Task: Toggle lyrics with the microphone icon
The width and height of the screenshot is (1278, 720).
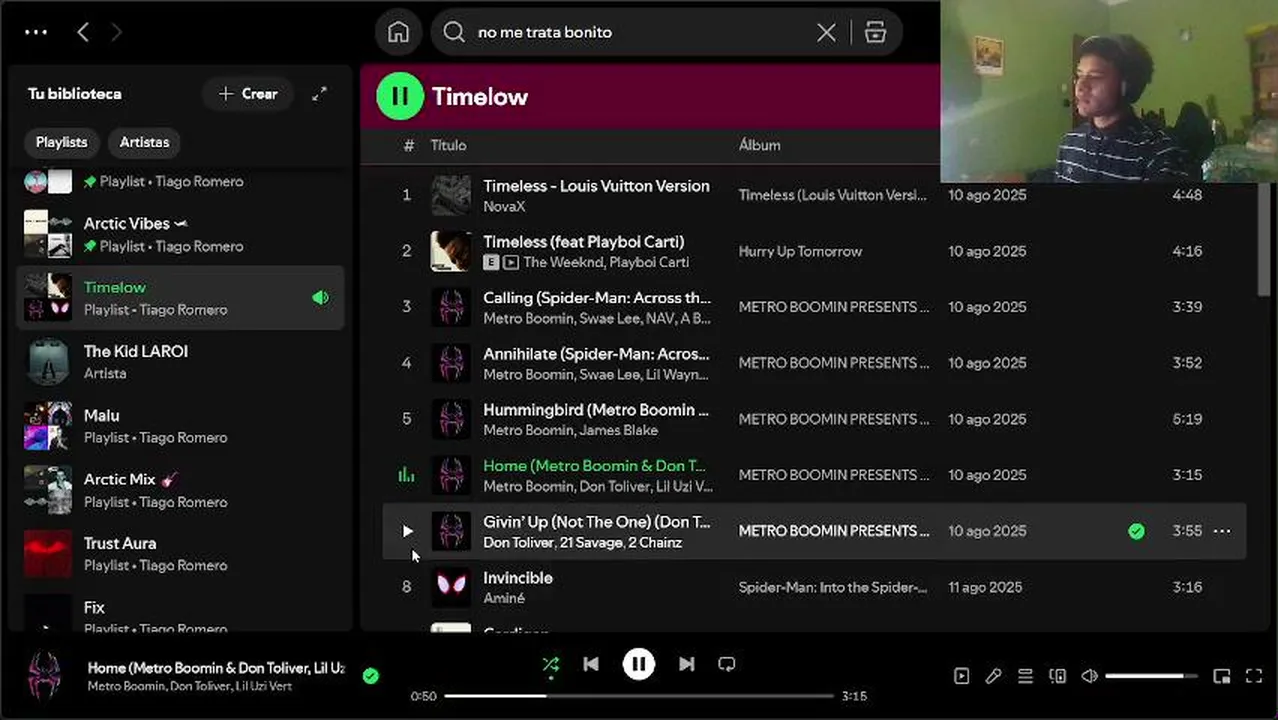Action: pyautogui.click(x=993, y=676)
